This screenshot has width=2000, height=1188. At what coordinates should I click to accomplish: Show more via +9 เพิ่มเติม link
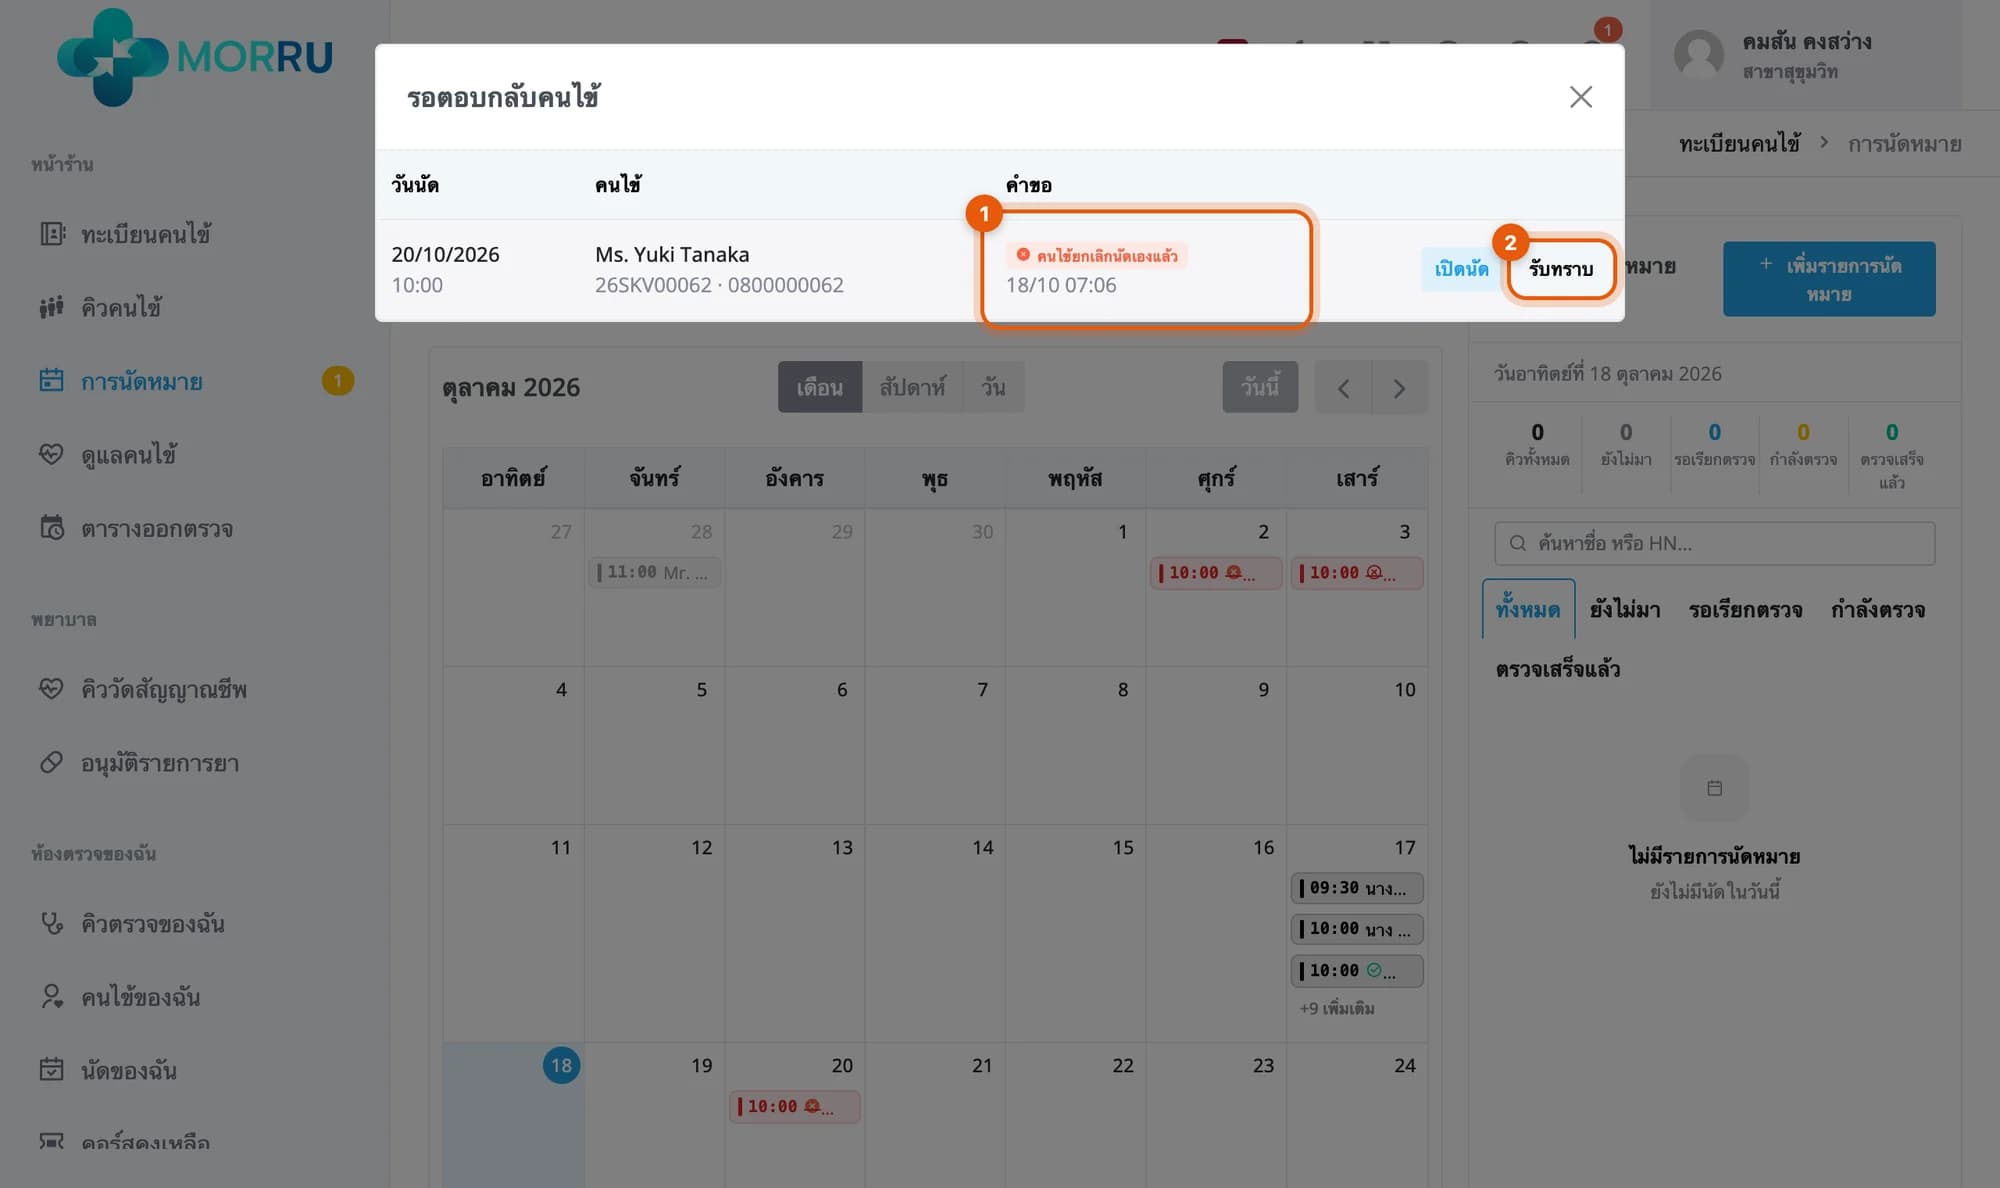tap(1337, 1008)
